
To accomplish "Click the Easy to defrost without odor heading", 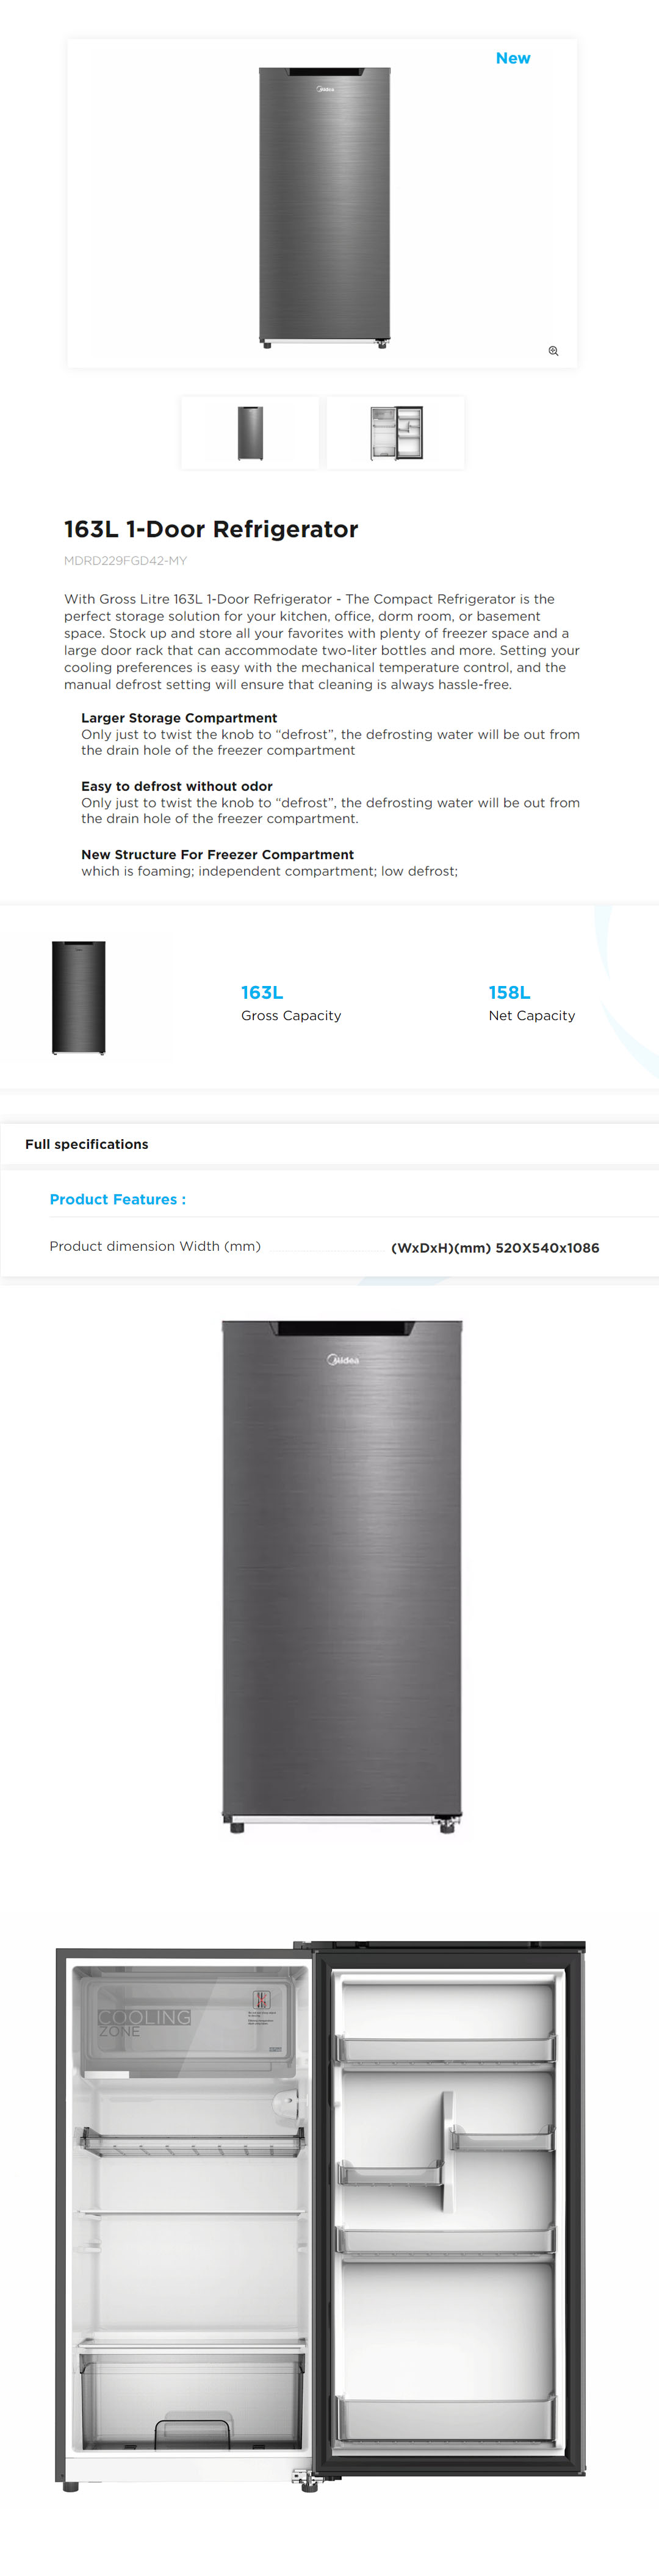I will click(177, 786).
